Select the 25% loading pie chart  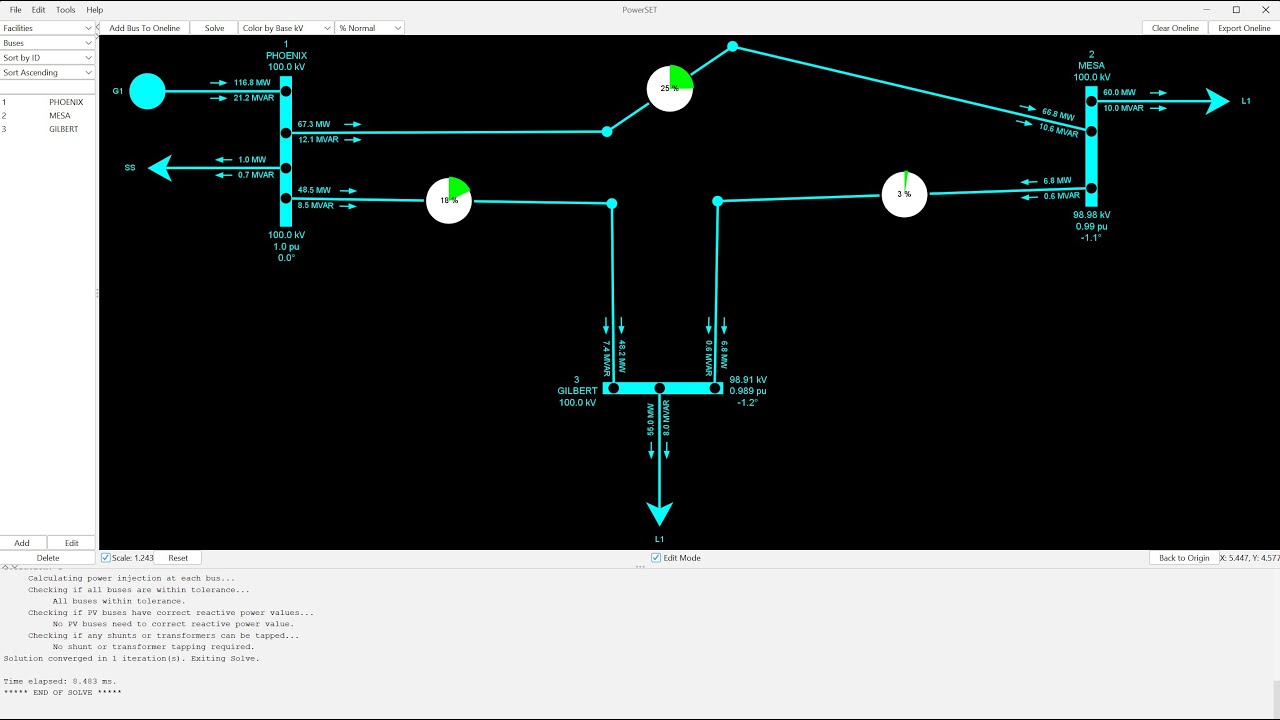click(670, 88)
